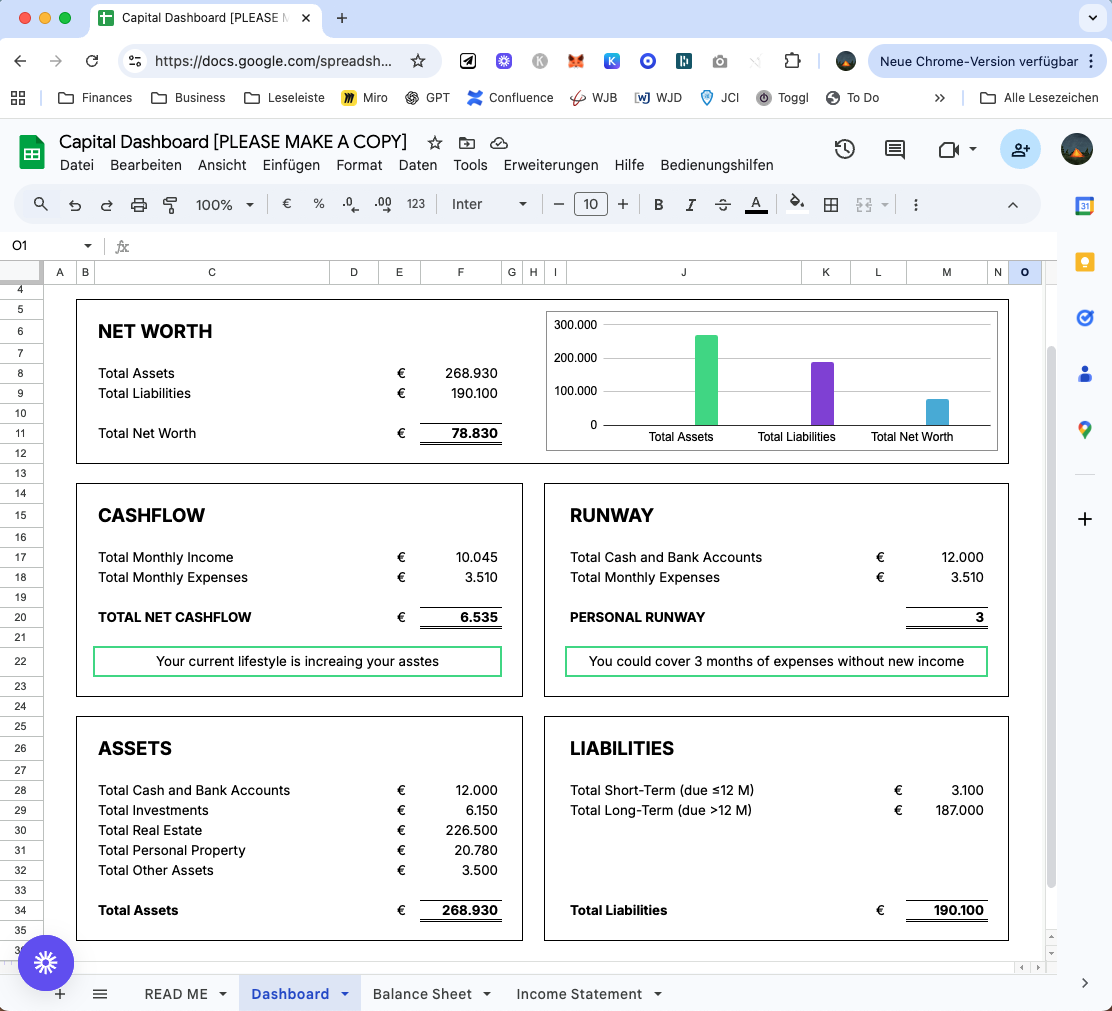Open the Einfügen menu
1112x1011 pixels.
pos(291,165)
